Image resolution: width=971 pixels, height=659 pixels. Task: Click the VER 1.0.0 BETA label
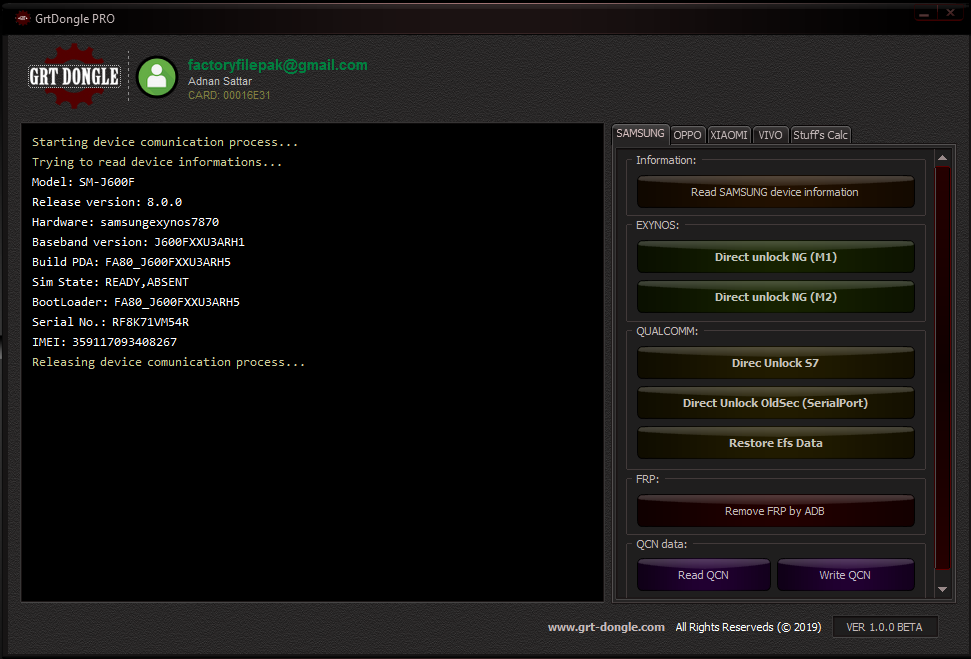coord(884,627)
